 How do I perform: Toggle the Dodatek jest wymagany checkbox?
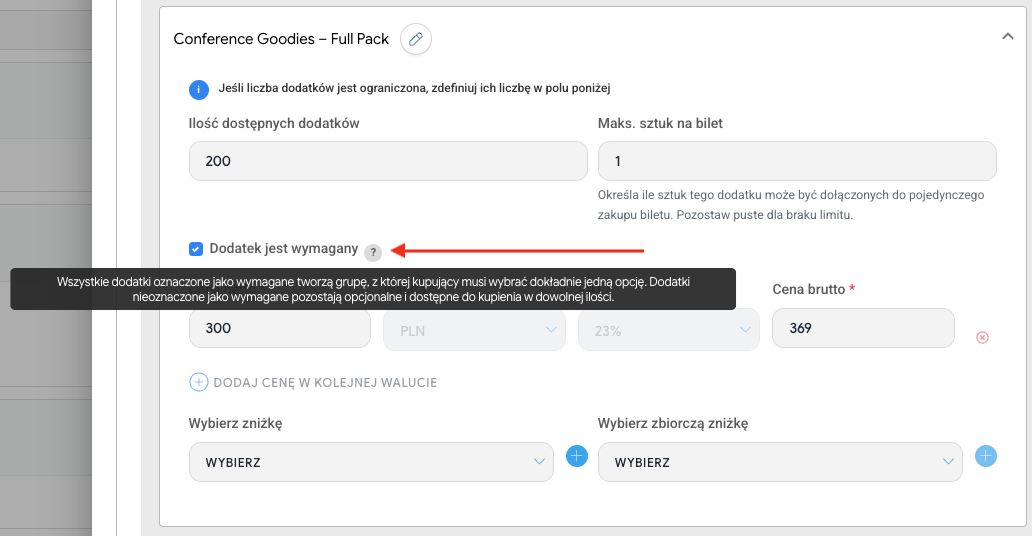(x=196, y=248)
